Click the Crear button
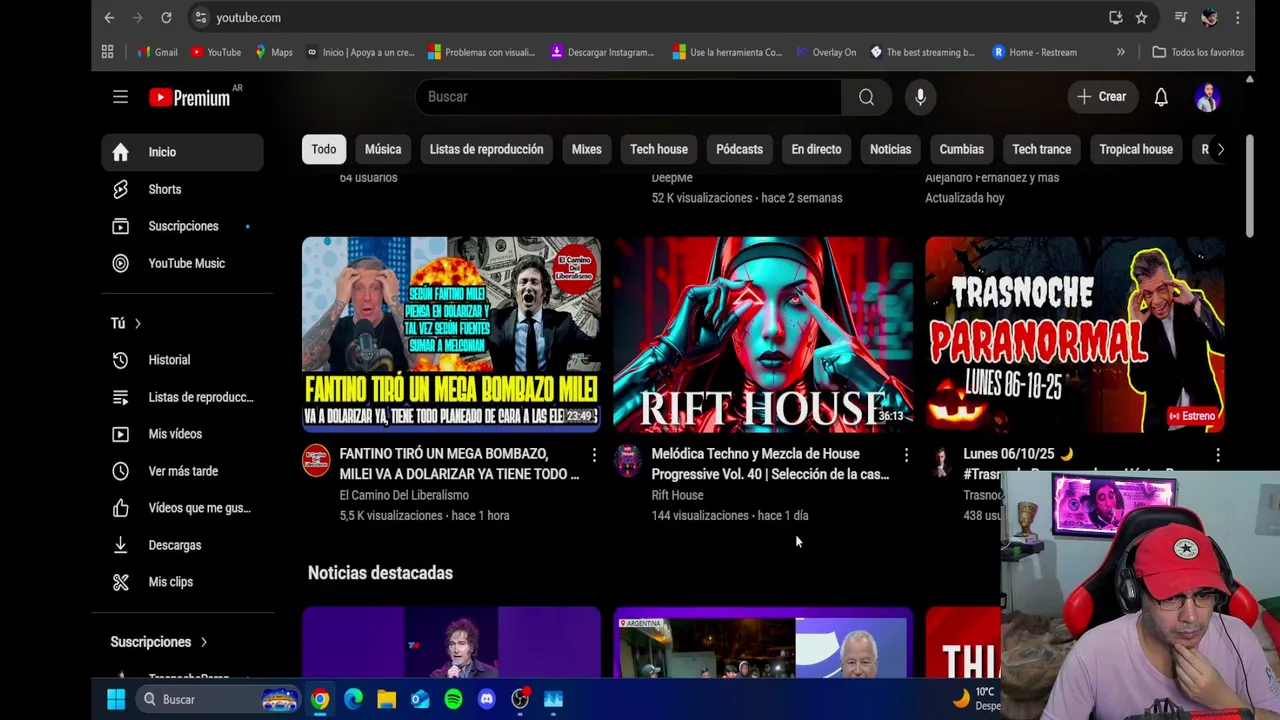 coord(1102,97)
